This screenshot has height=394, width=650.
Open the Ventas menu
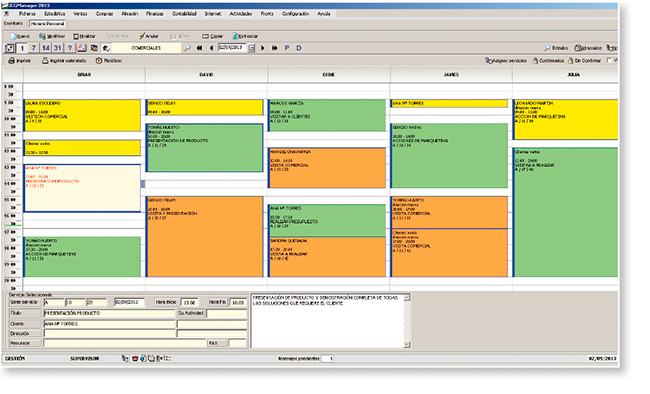click(80, 14)
